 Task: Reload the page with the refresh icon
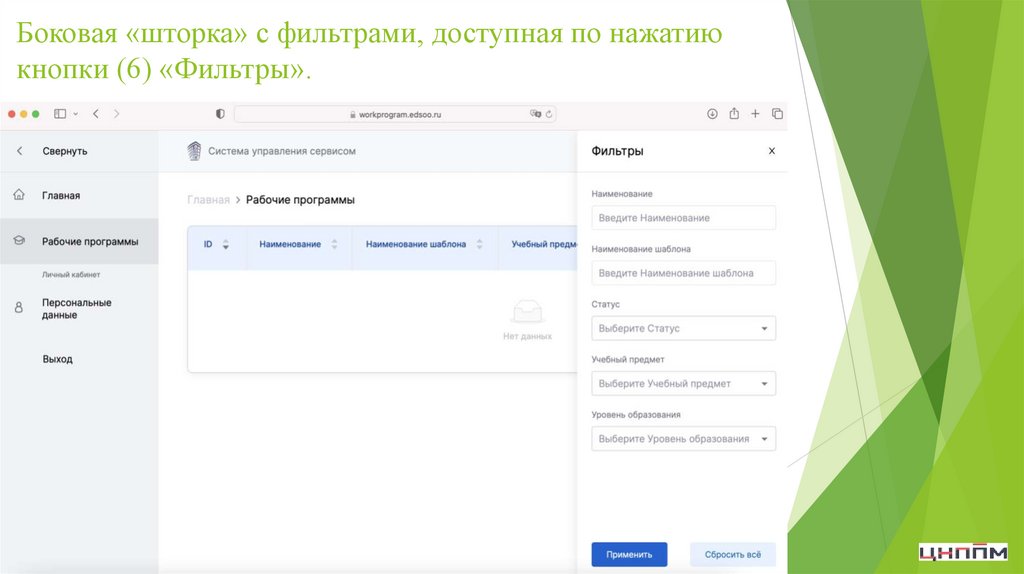[x=549, y=114]
